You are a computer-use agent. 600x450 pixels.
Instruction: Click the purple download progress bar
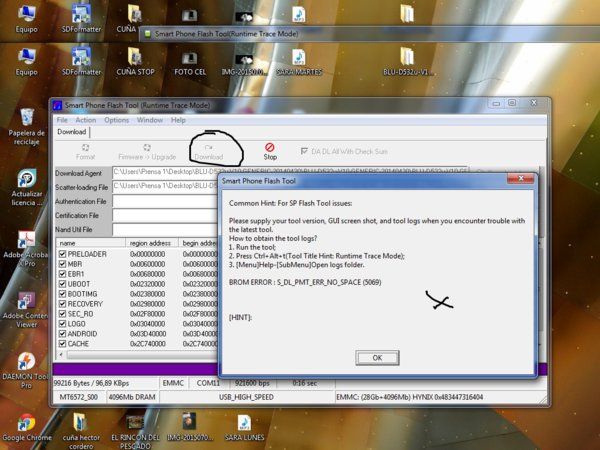coord(135,369)
